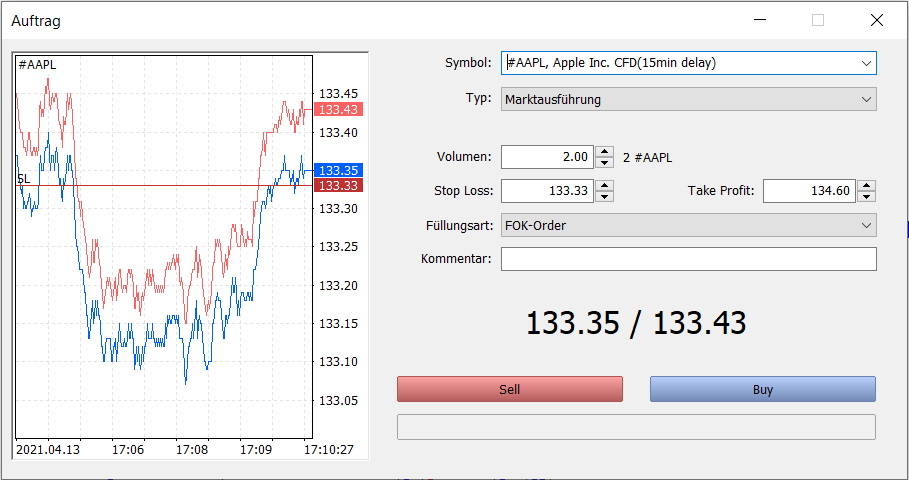This screenshot has height=480, width=909.
Task: Click the 133.05 value on the price axis
Action: click(339, 401)
